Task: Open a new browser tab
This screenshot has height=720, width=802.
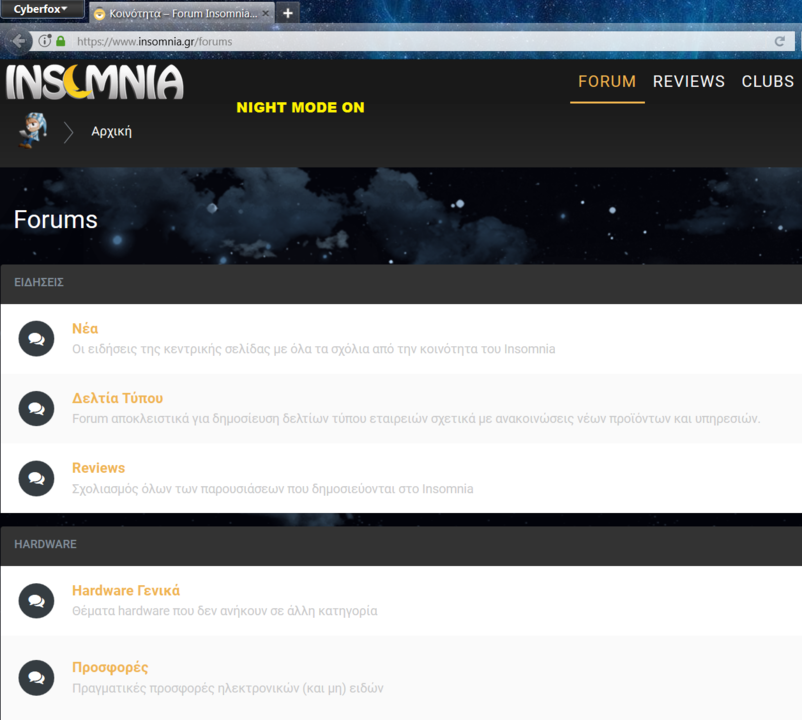Action: (x=288, y=13)
